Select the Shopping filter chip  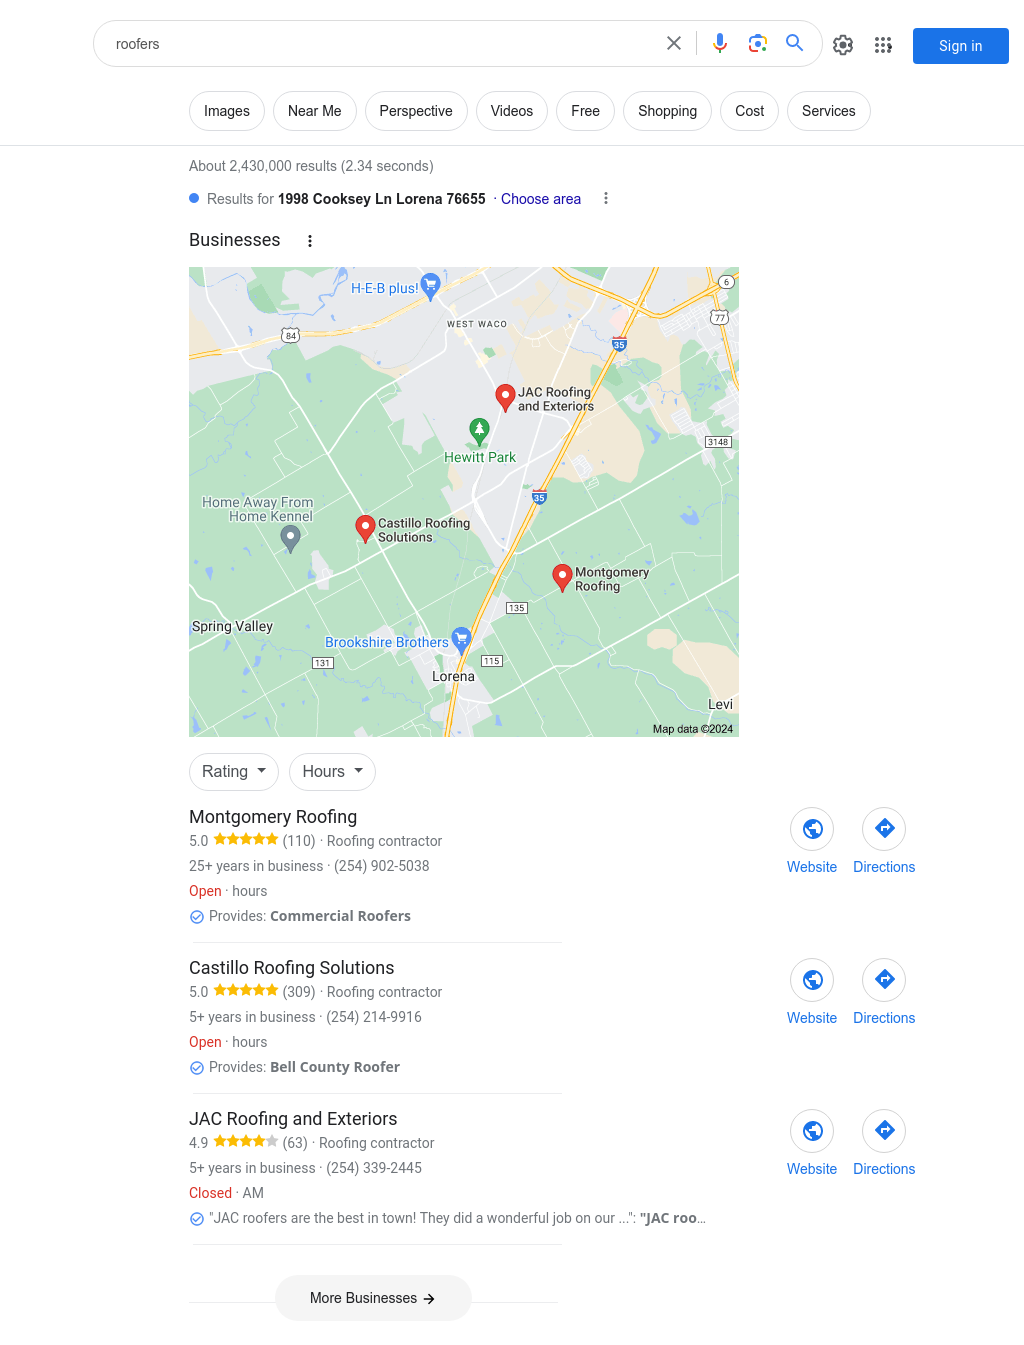pos(667,111)
